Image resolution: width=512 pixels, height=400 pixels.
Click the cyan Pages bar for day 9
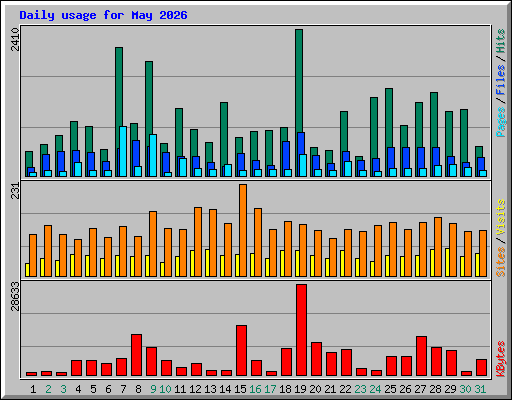point(153,156)
